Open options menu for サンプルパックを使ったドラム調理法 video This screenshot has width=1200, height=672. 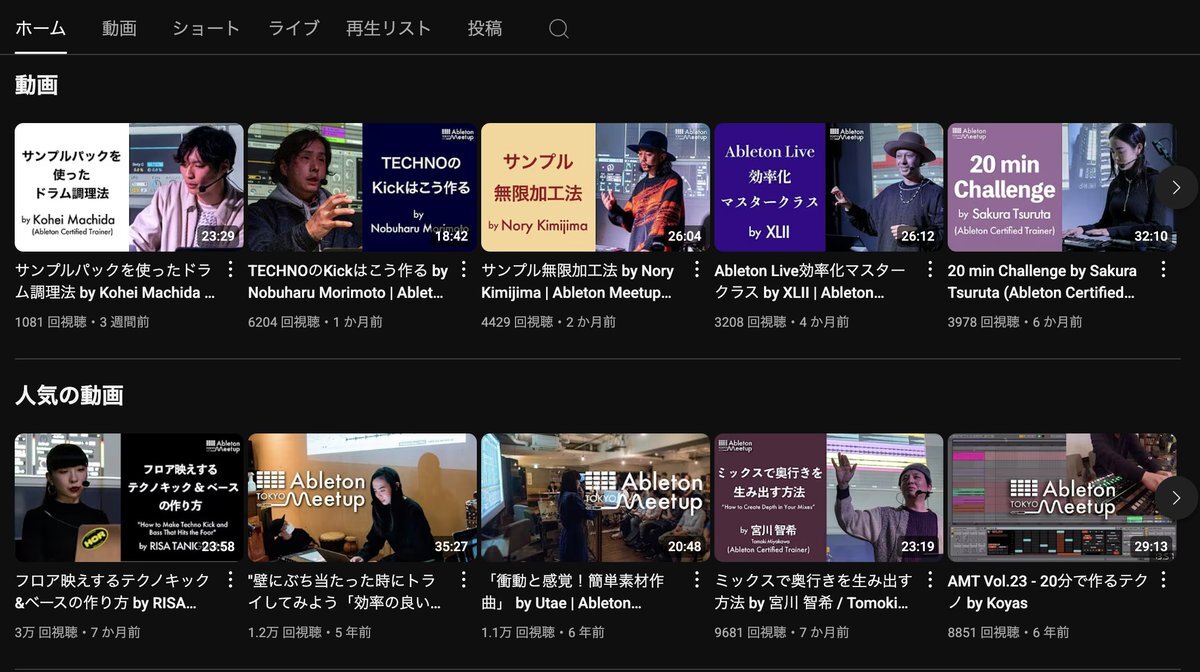tap(230, 270)
